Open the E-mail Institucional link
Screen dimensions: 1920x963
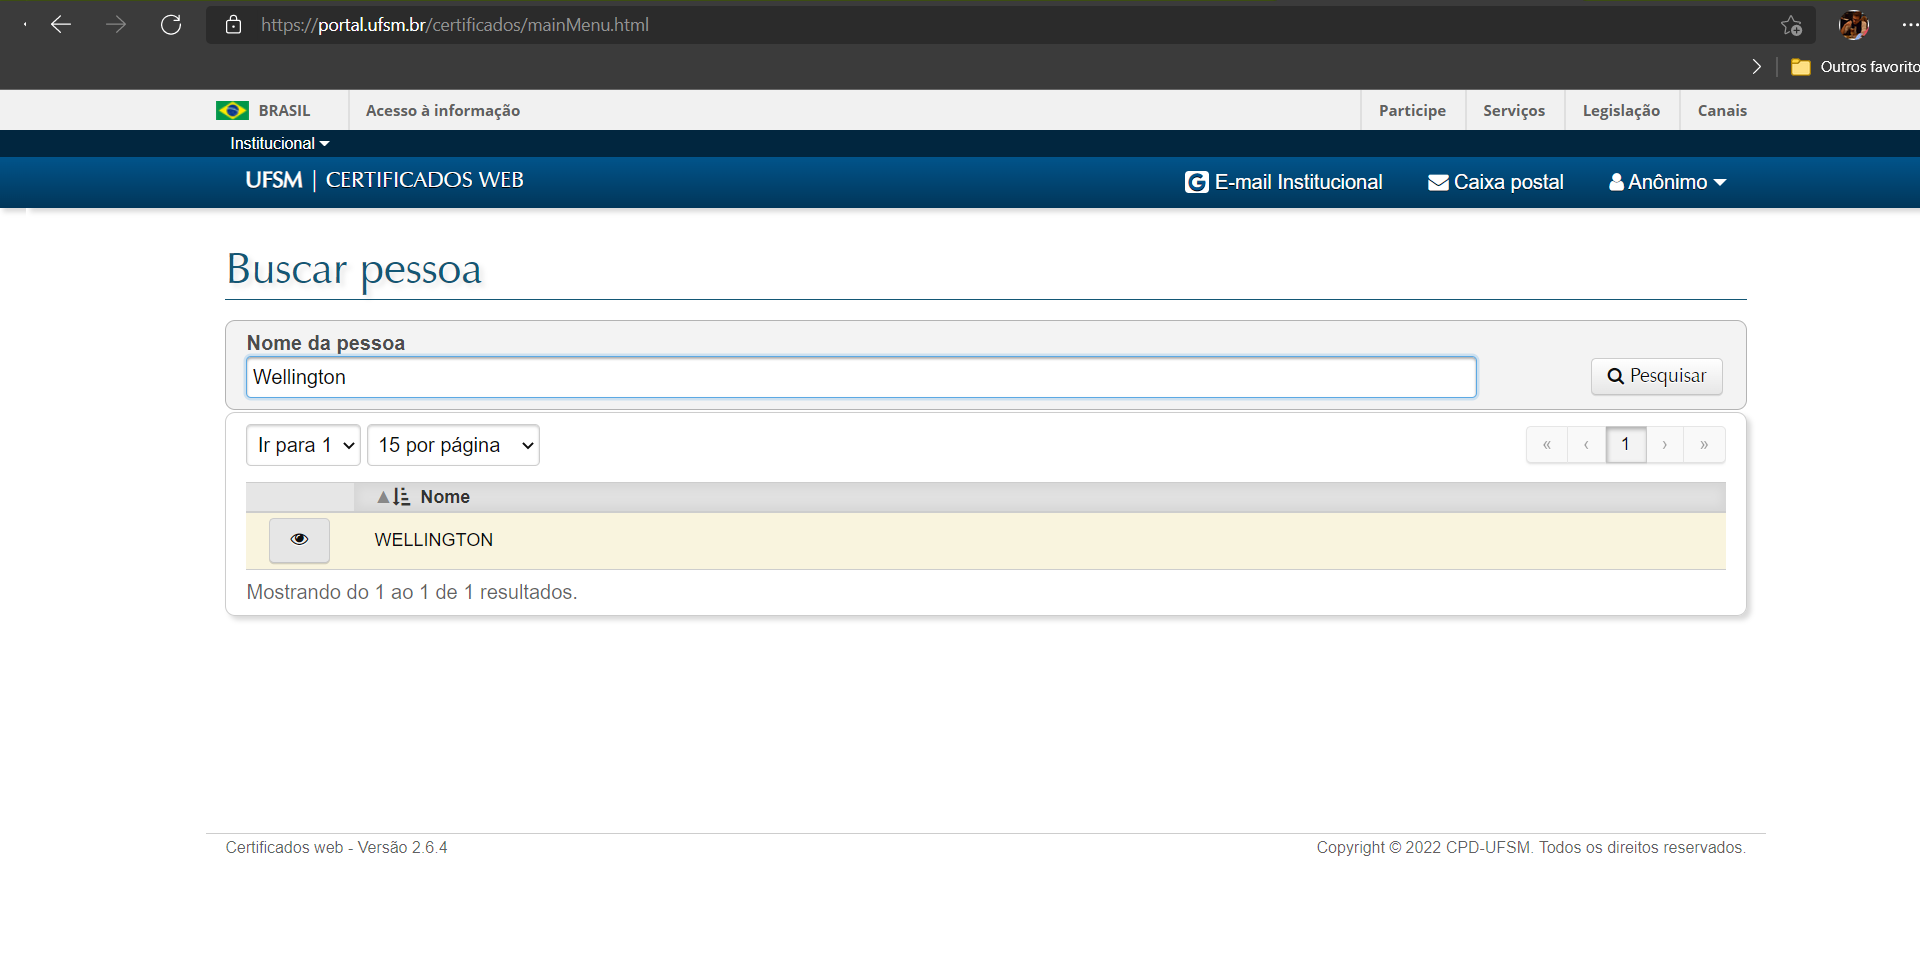tap(1284, 182)
